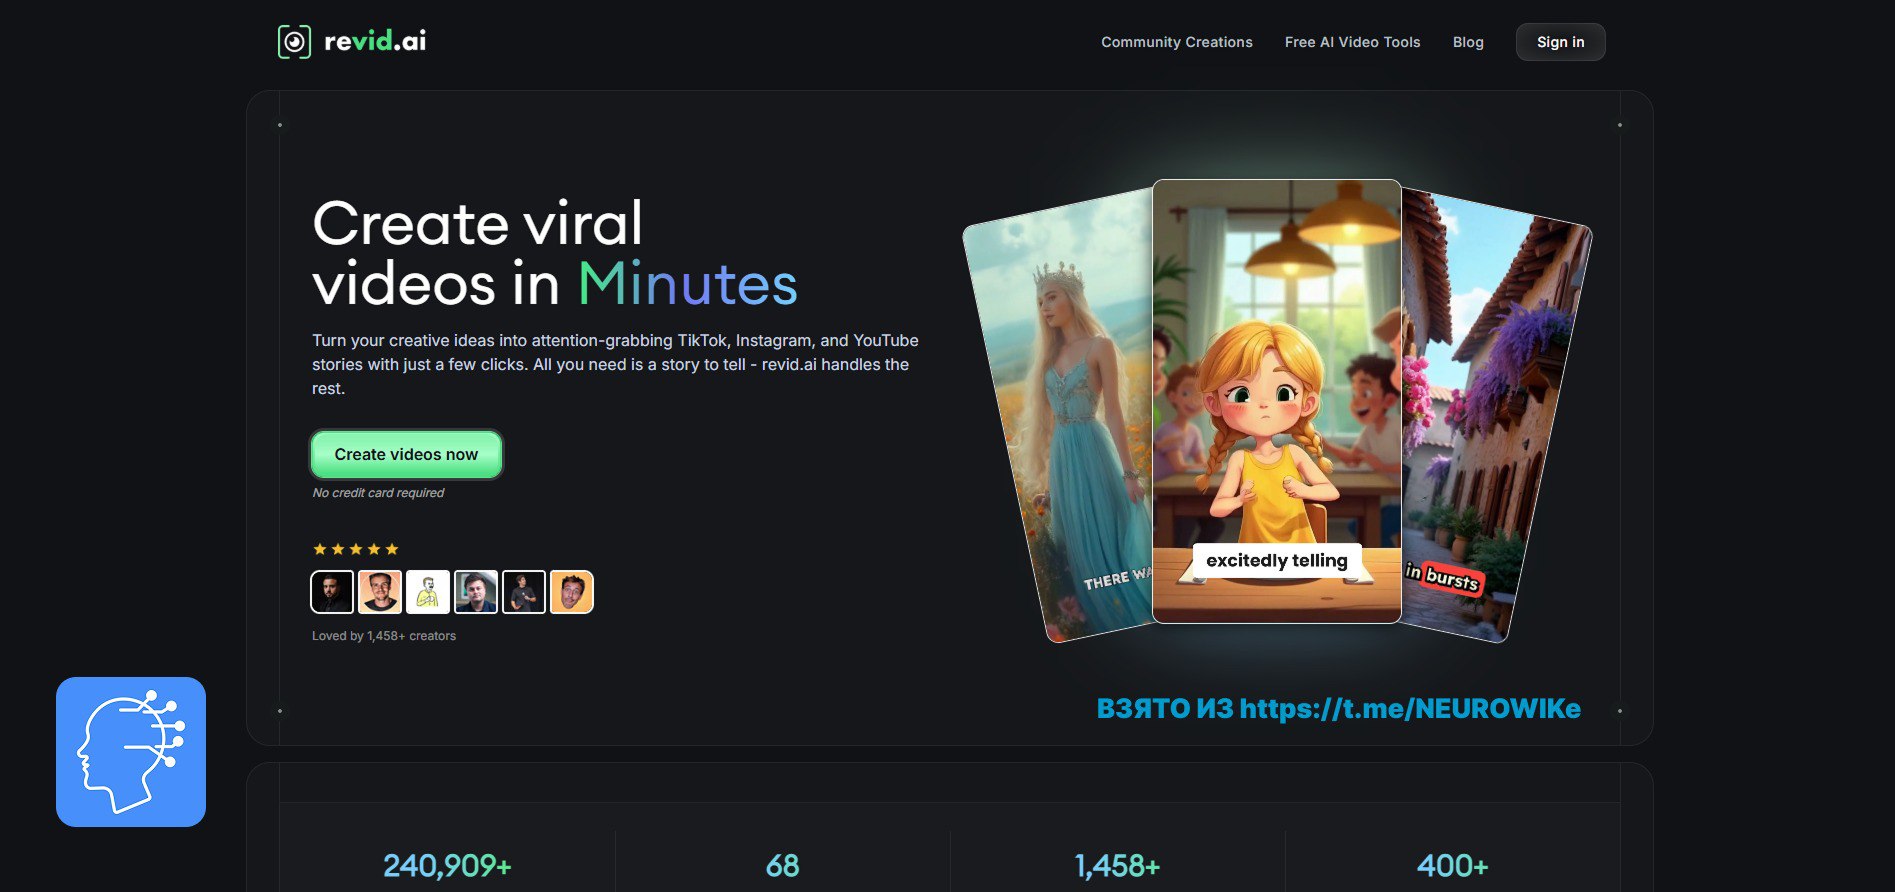Click the five-star rating icons

(356, 549)
